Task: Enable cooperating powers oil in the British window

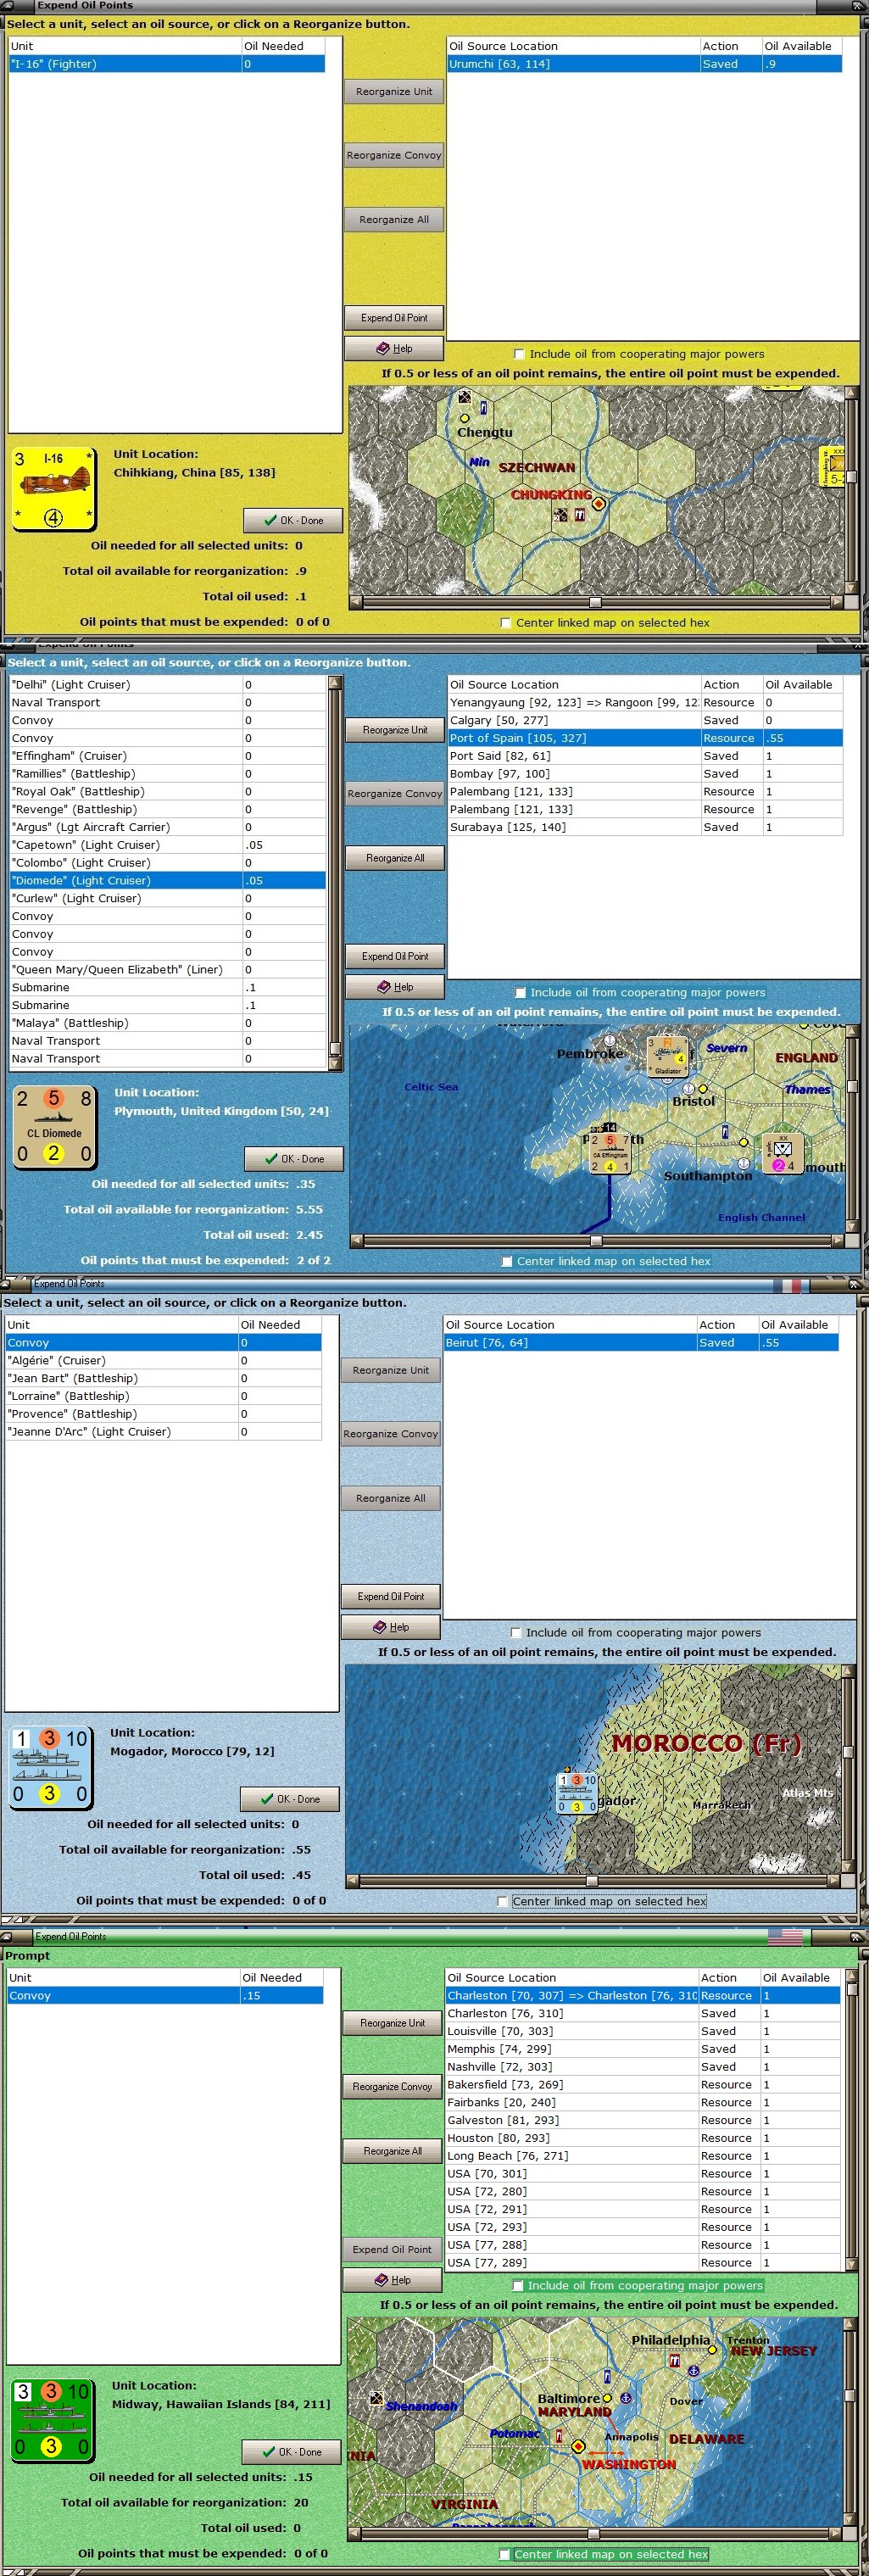Action: point(520,992)
